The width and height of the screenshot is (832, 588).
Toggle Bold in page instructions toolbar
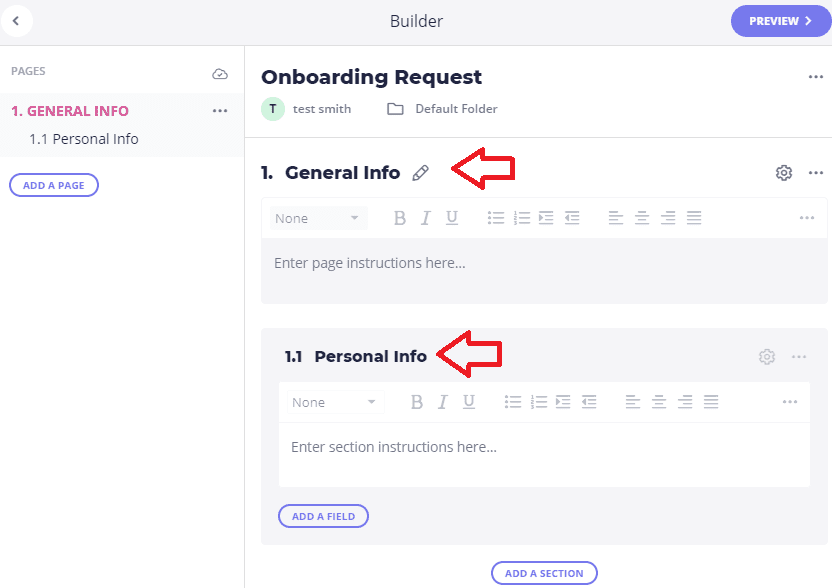400,218
